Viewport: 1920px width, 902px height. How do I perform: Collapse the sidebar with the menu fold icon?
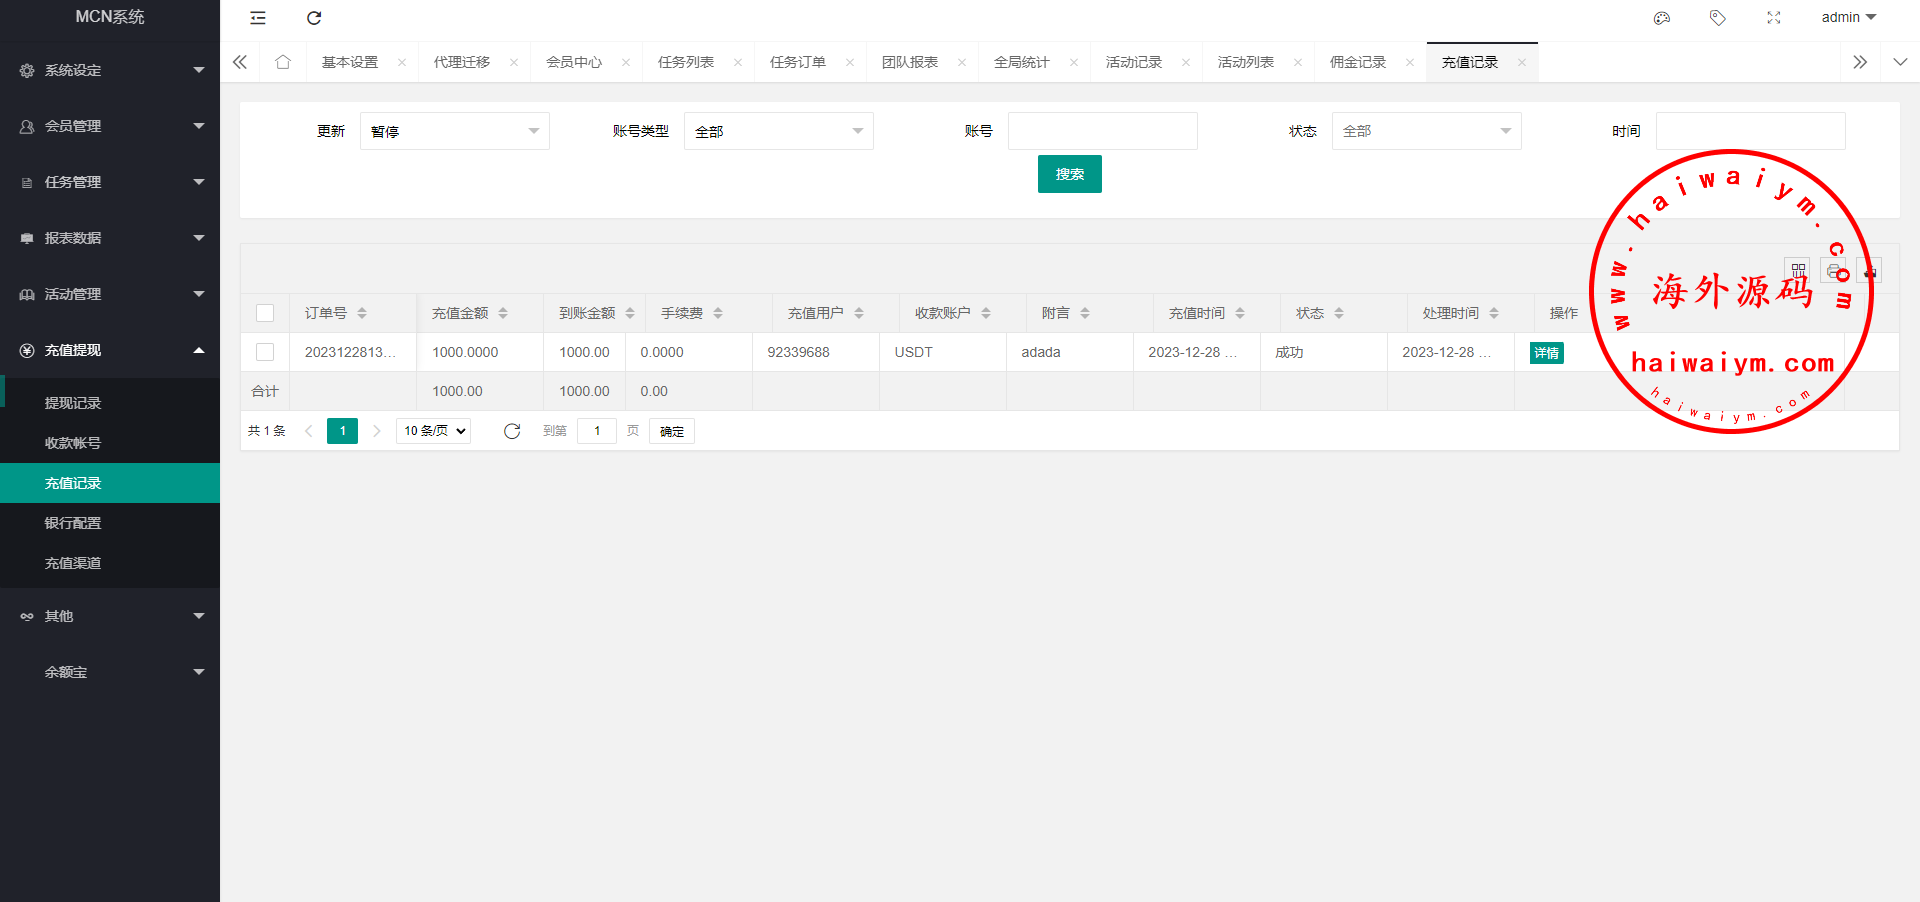(x=258, y=18)
